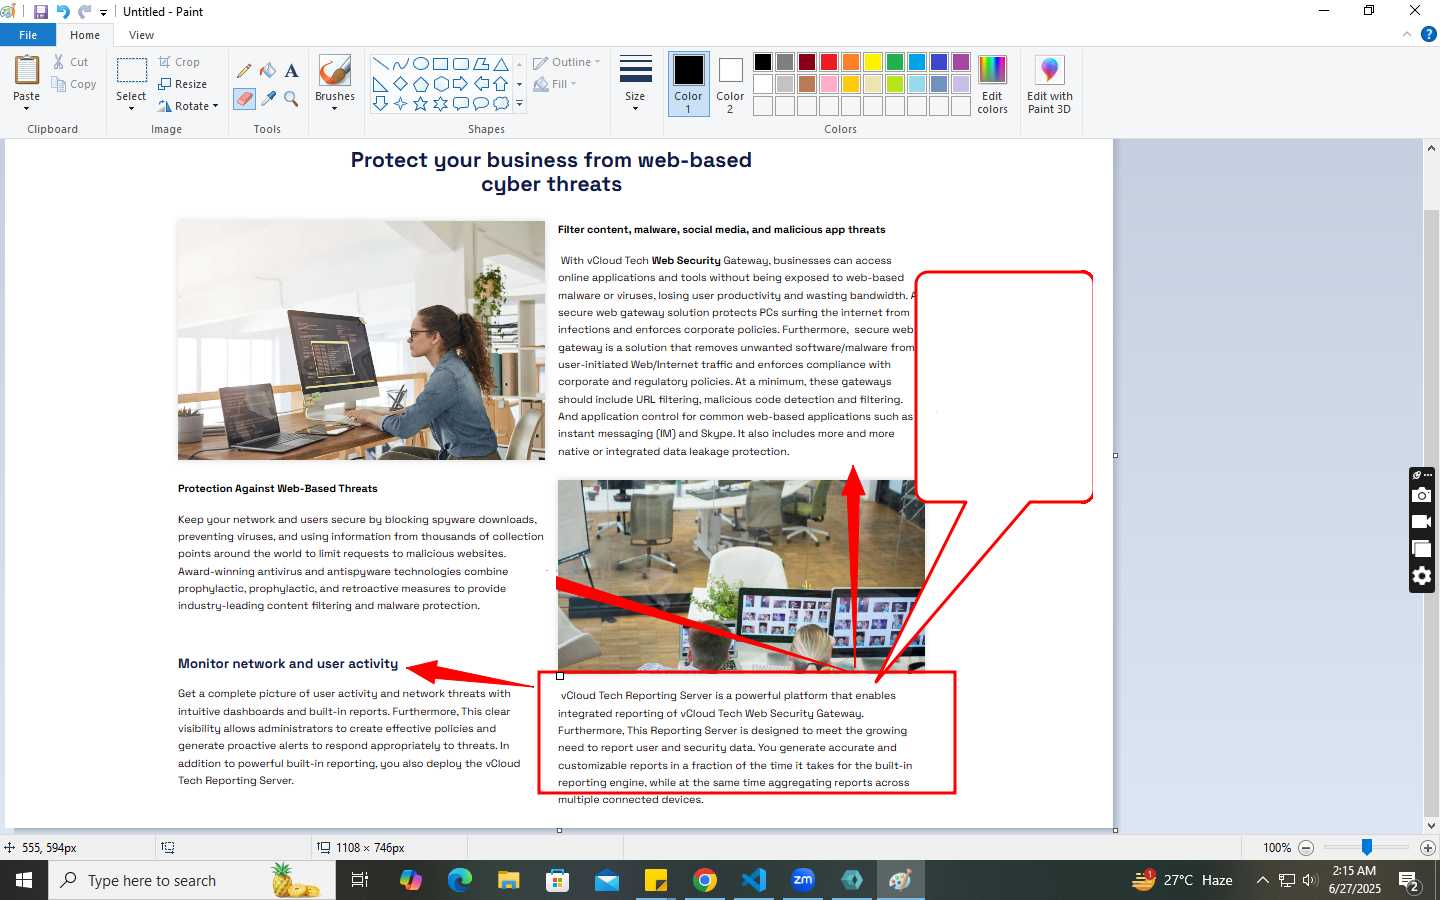The image size is (1440, 900).
Task: Click the Save icon in title bar
Action: coord(41,12)
